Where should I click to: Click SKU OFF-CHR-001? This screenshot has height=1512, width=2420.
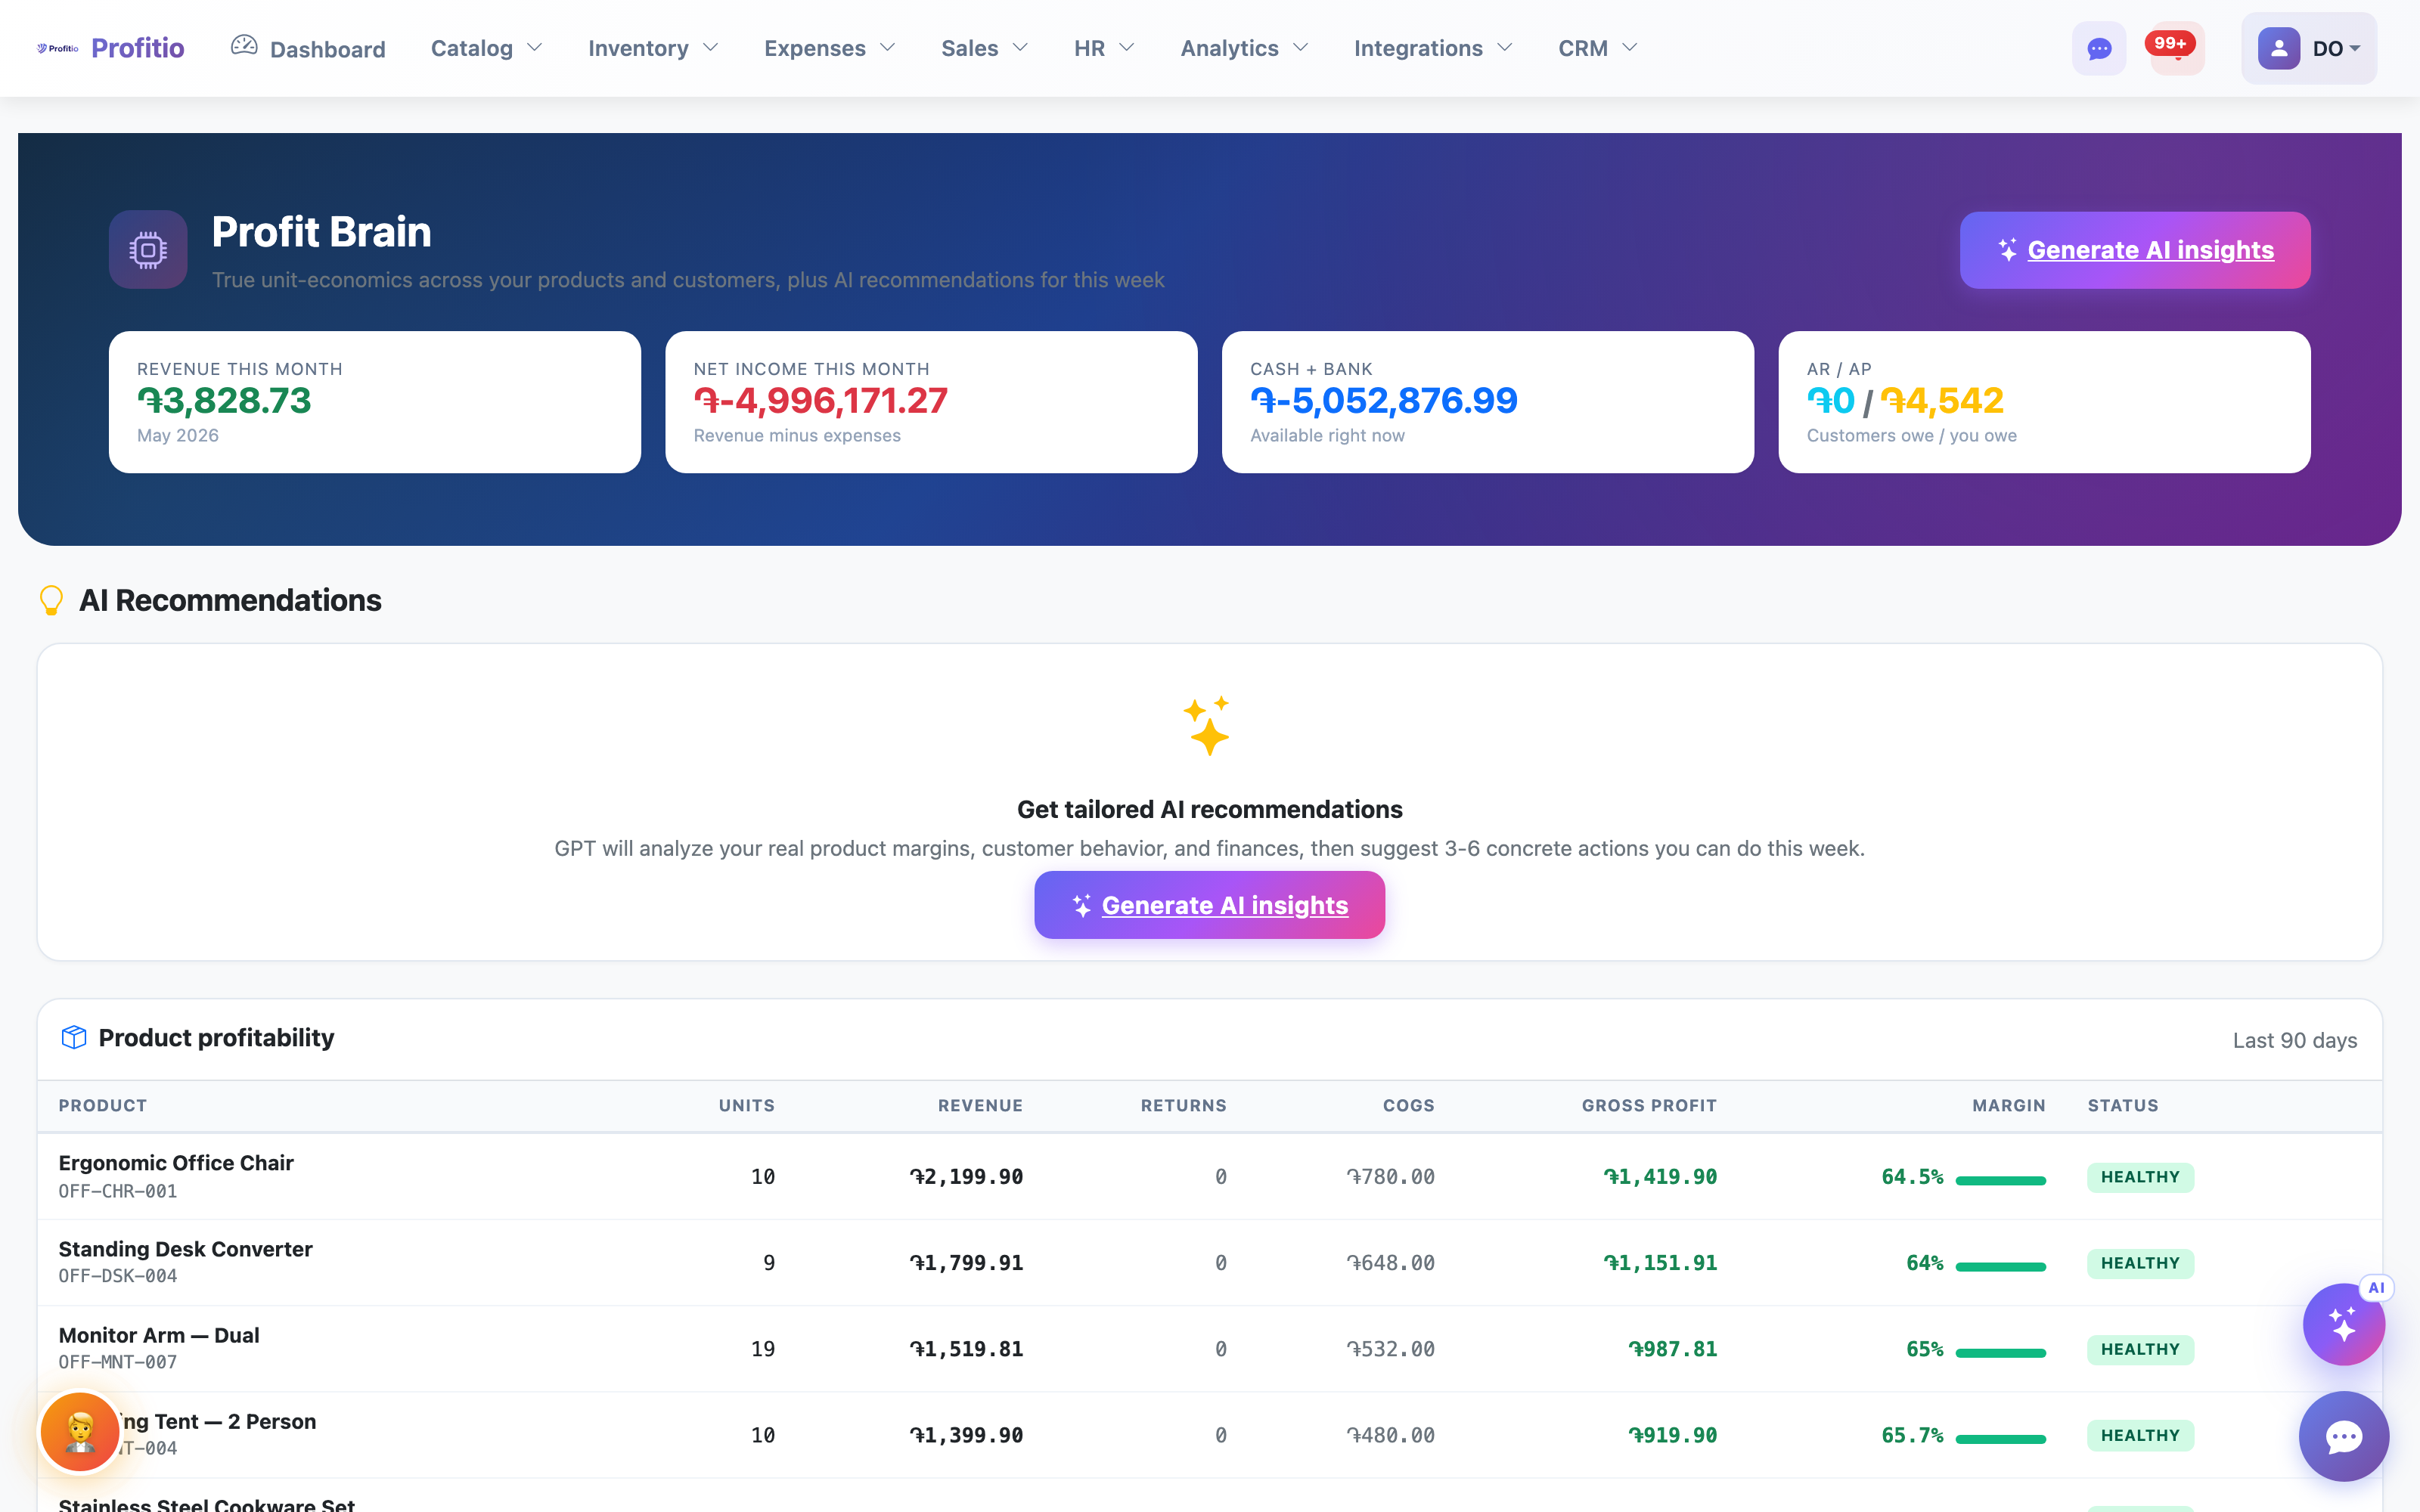(118, 1191)
